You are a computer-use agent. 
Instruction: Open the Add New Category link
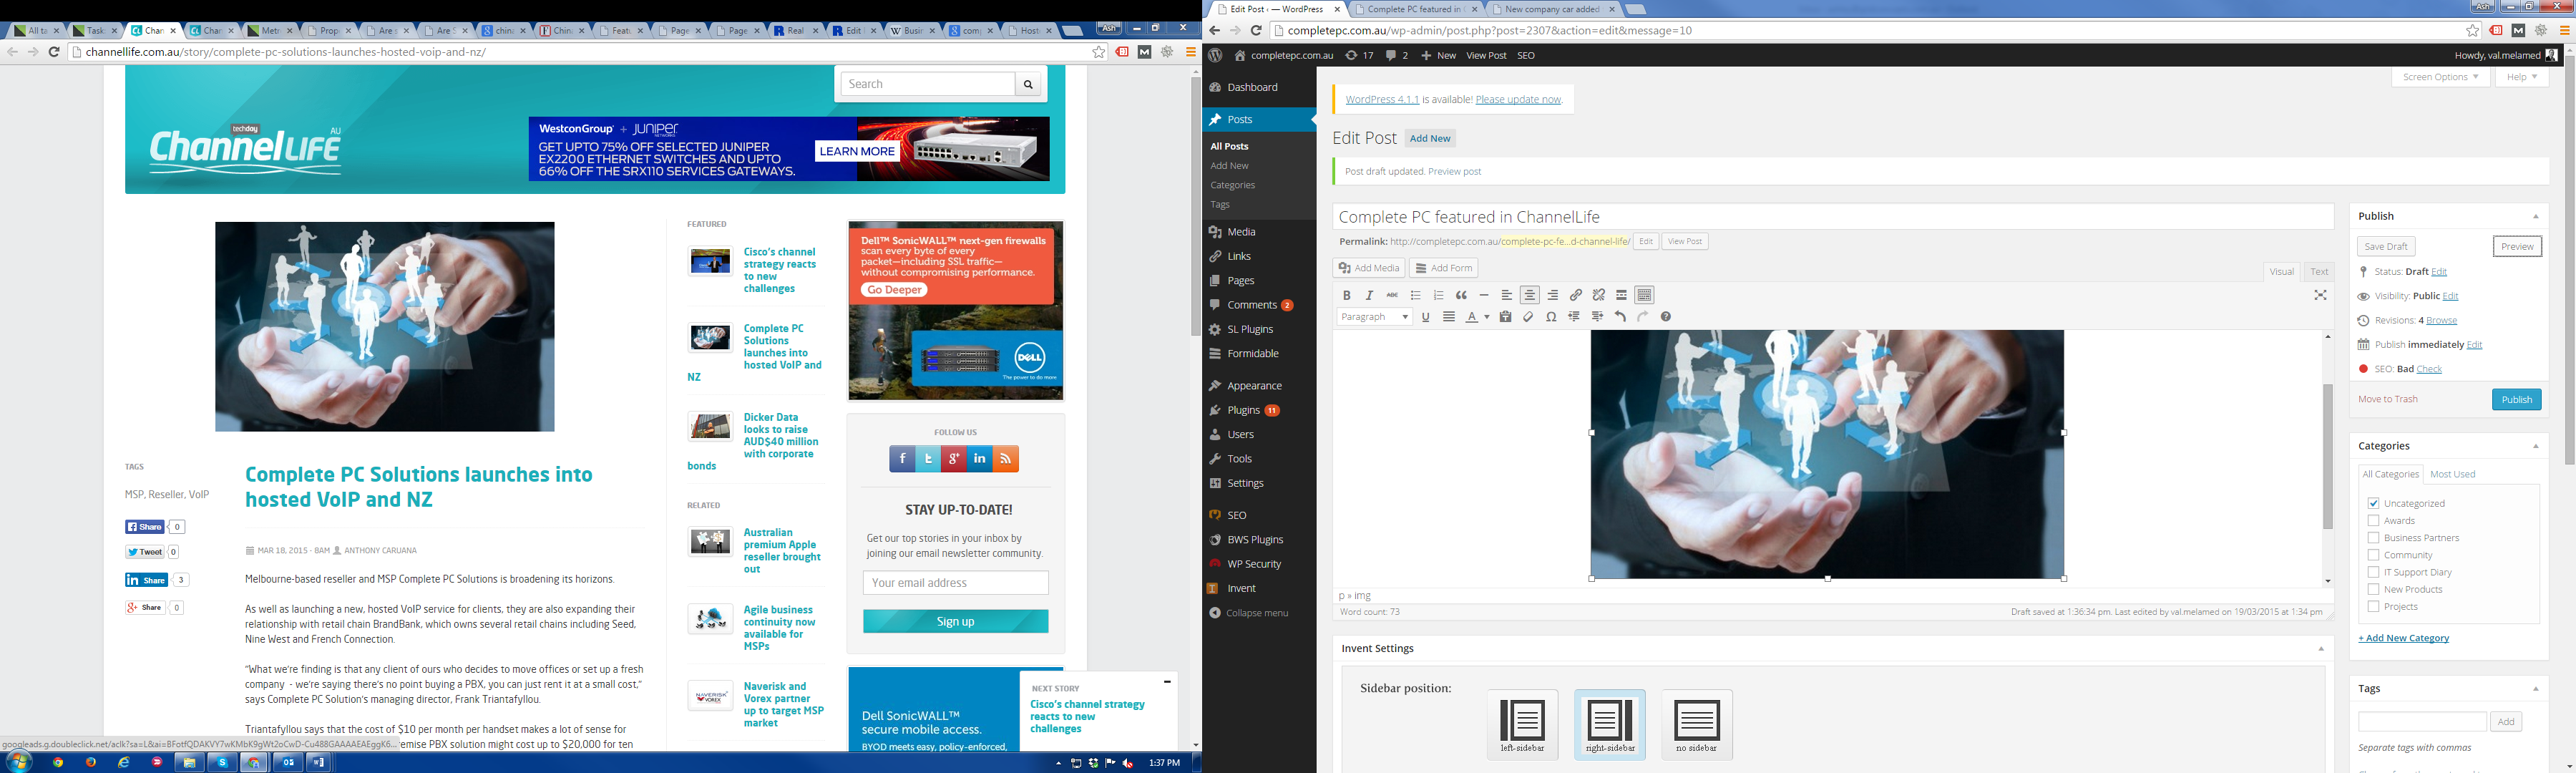coord(2403,638)
